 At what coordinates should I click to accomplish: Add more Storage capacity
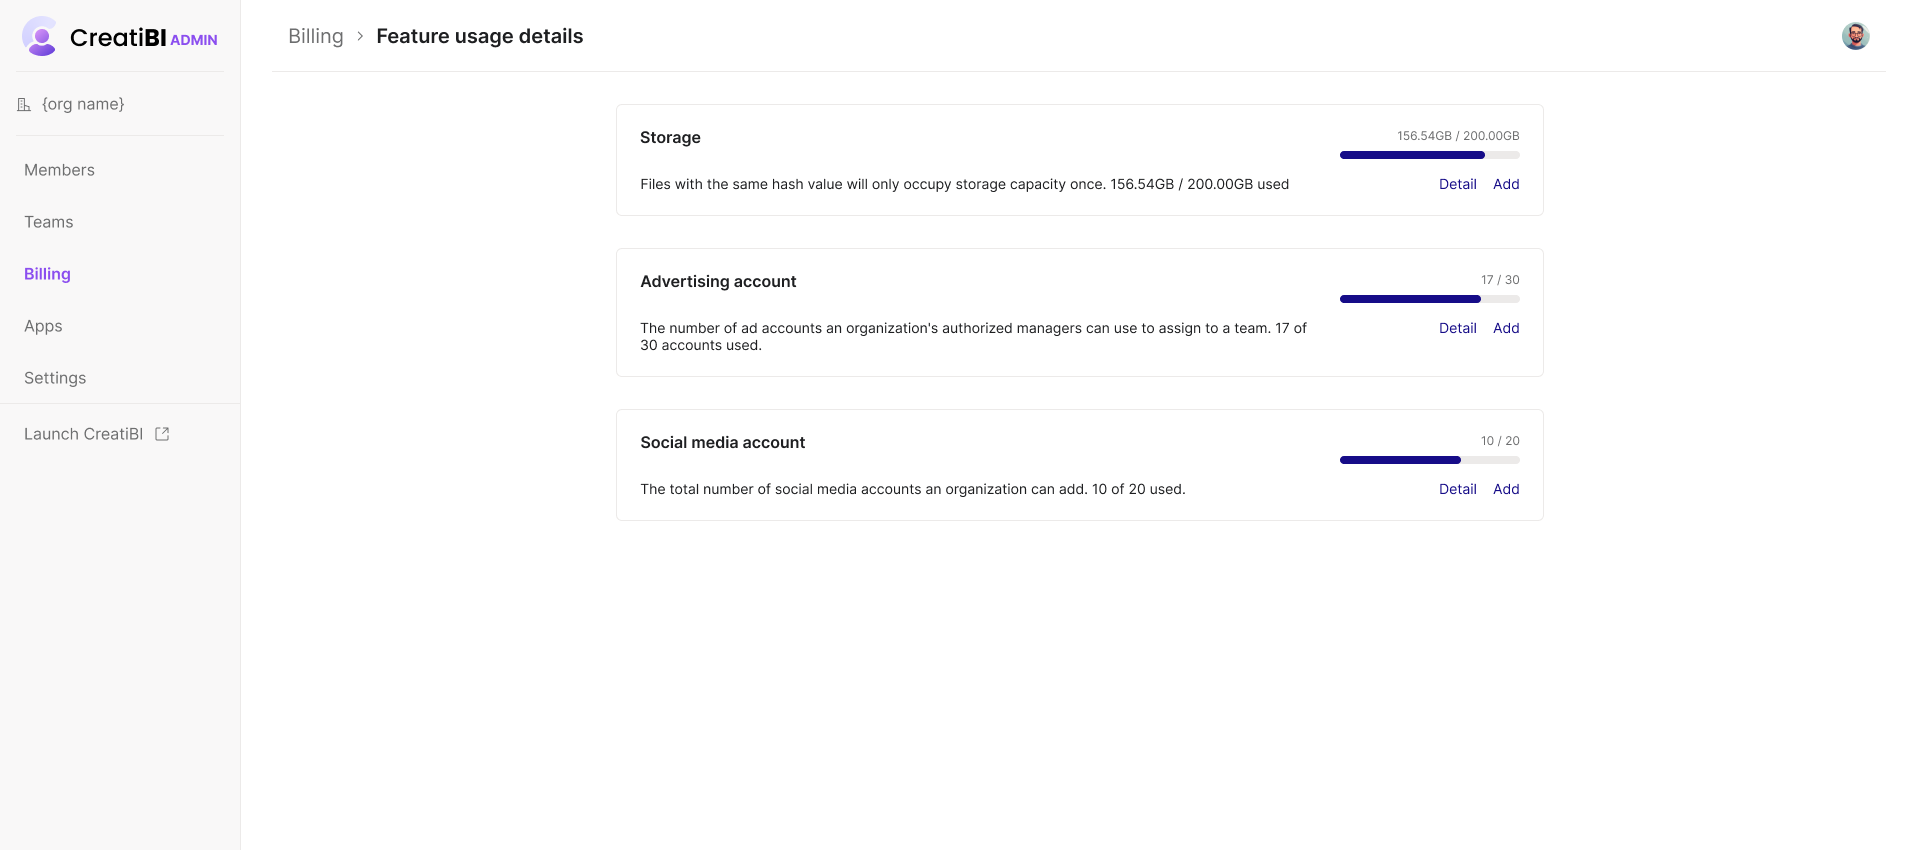coord(1505,184)
